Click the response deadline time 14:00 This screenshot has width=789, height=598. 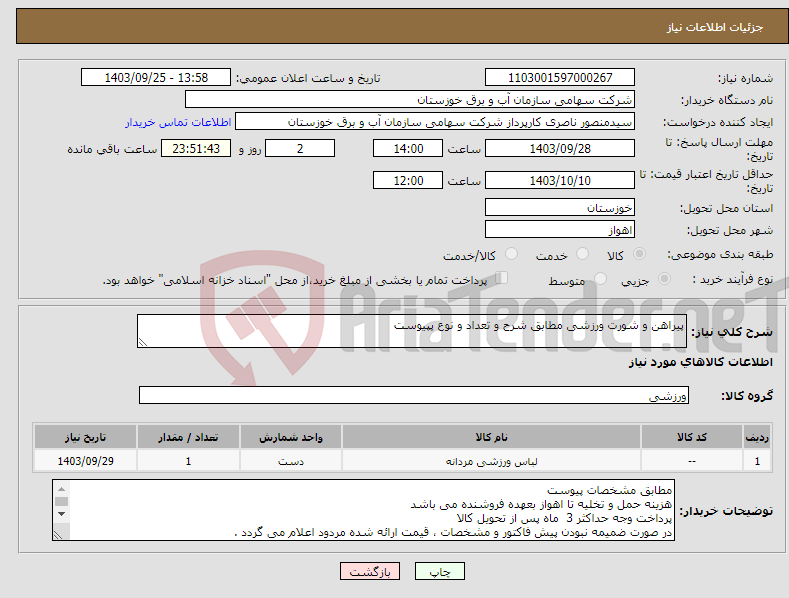coord(408,148)
